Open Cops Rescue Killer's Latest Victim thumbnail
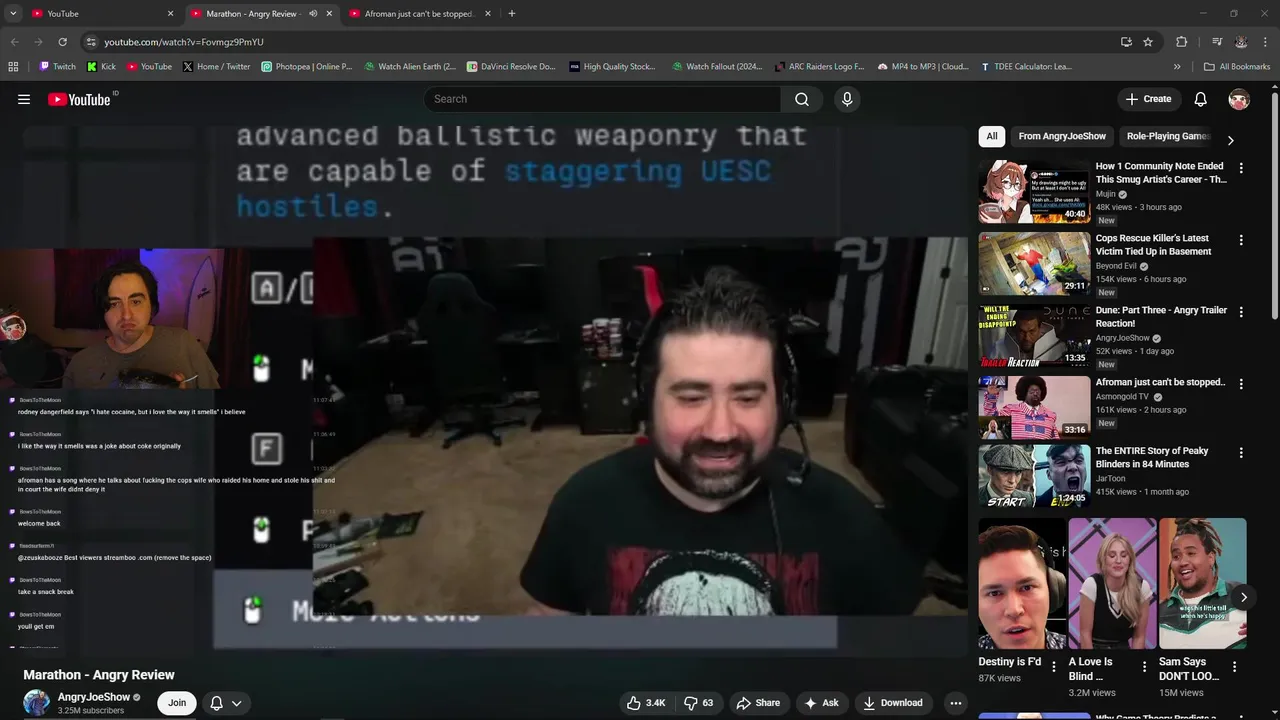Screen dimensions: 1280x720 tap(1034, 264)
